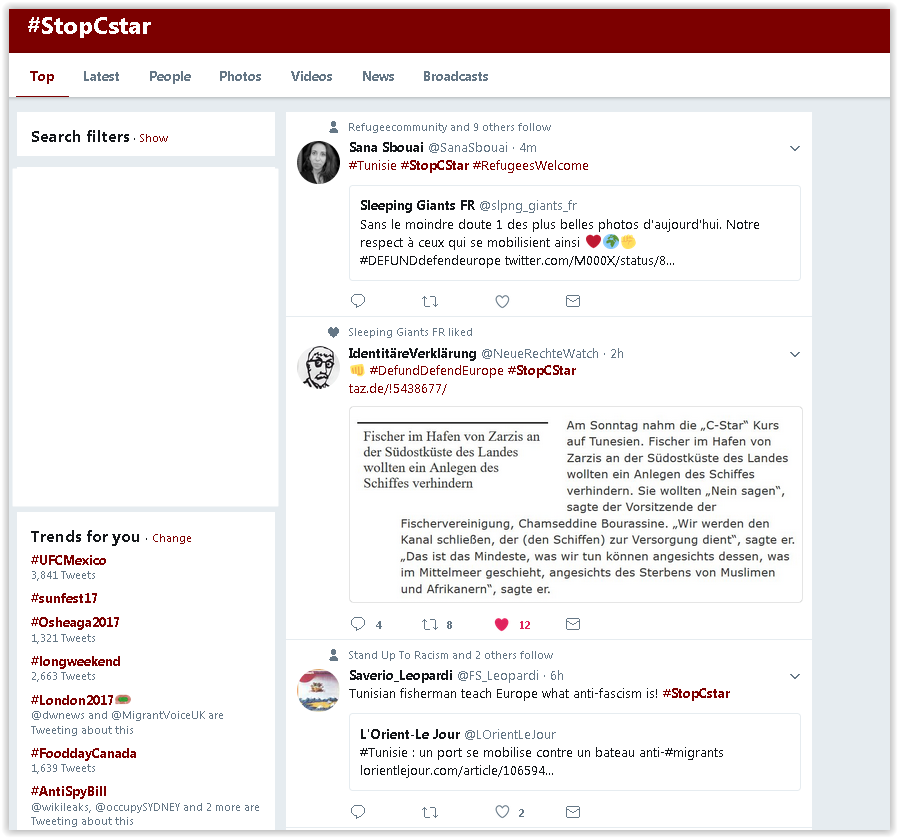Click the 4m timestamp on Sana's tweet
Viewport: 898px width, 838px height.
(x=528, y=148)
